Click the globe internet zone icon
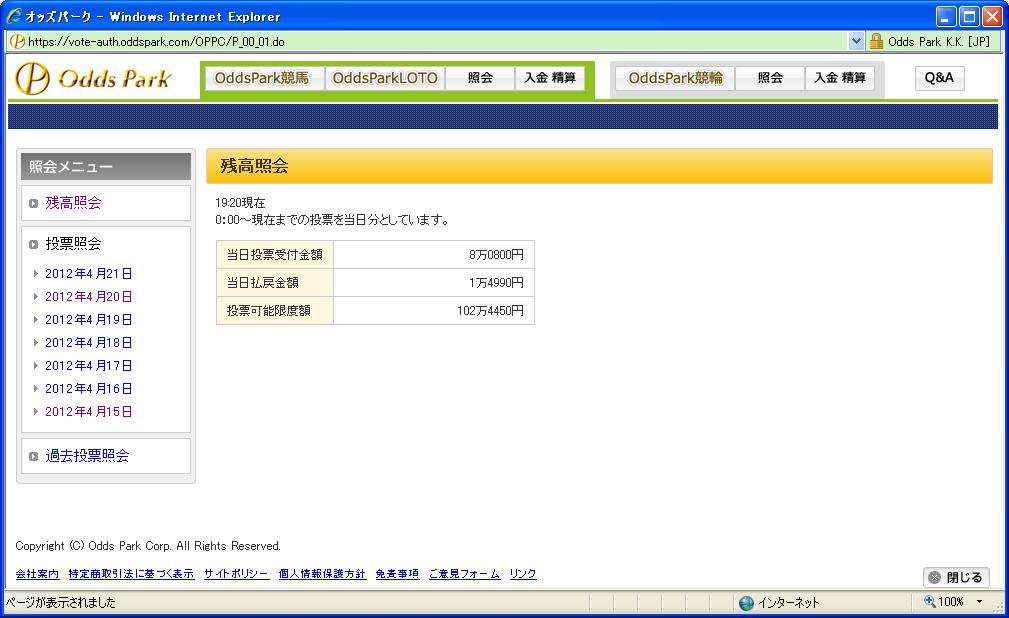1009x618 pixels. tap(746, 603)
